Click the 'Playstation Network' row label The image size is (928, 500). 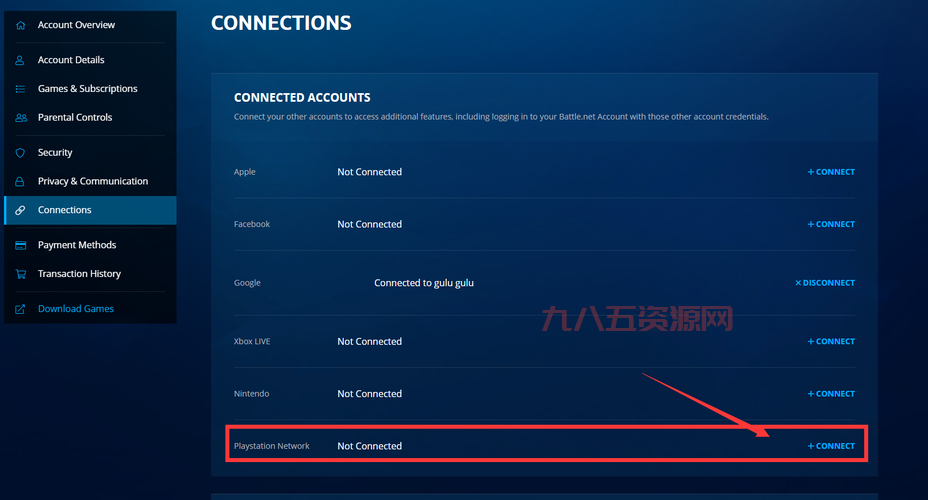click(x=271, y=446)
